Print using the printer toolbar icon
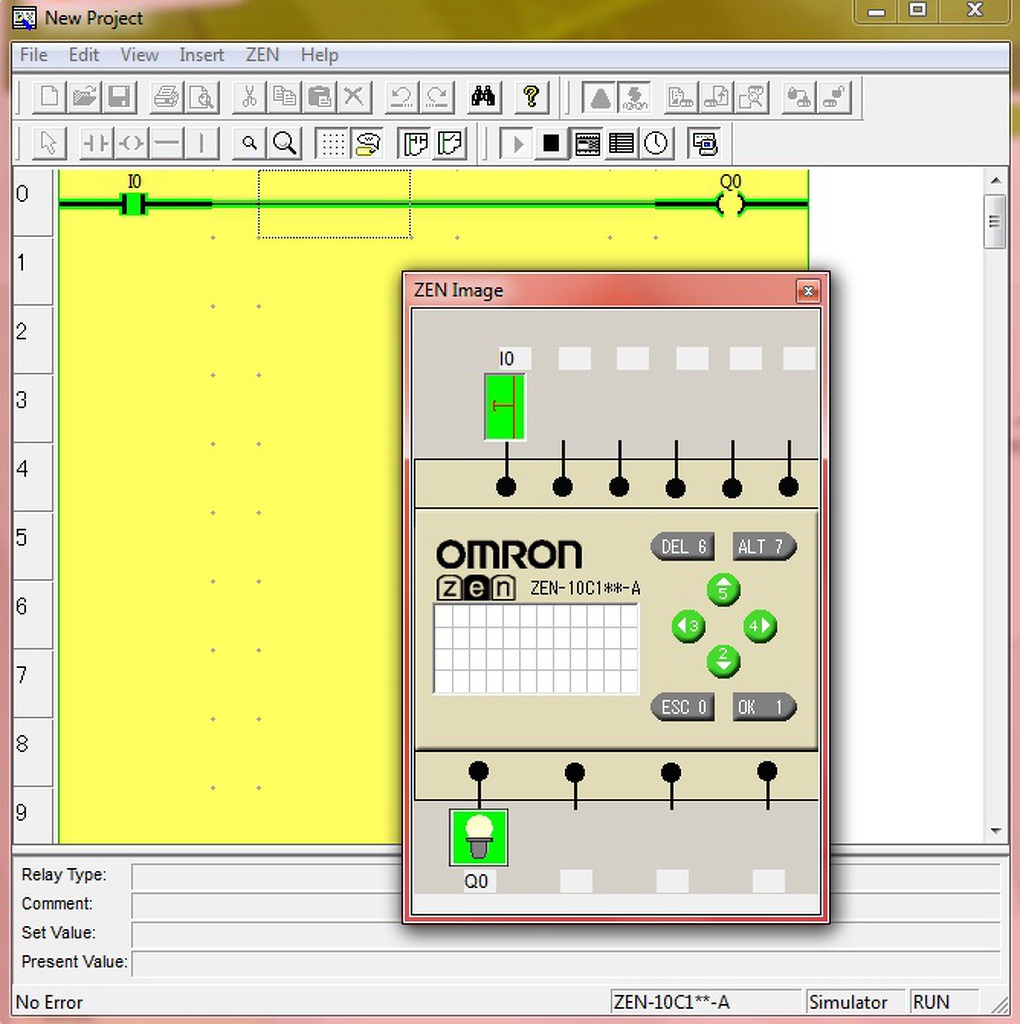This screenshot has height=1024, width=1020. (167, 97)
